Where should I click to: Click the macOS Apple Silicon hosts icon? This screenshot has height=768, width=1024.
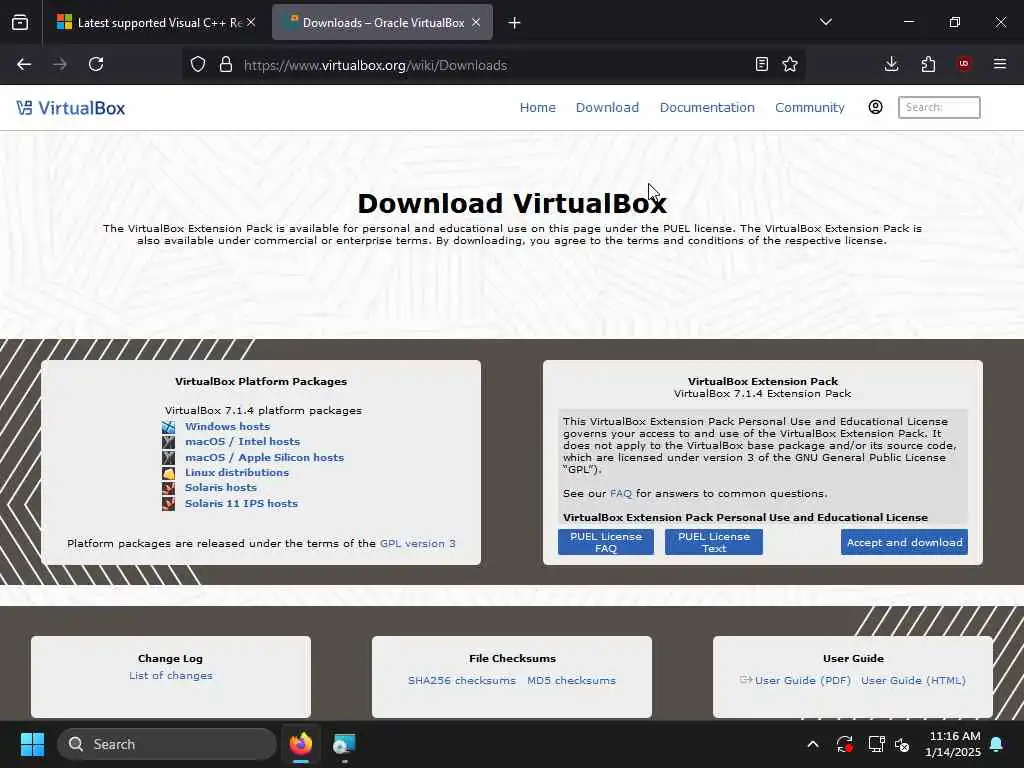pyautogui.click(x=168, y=458)
